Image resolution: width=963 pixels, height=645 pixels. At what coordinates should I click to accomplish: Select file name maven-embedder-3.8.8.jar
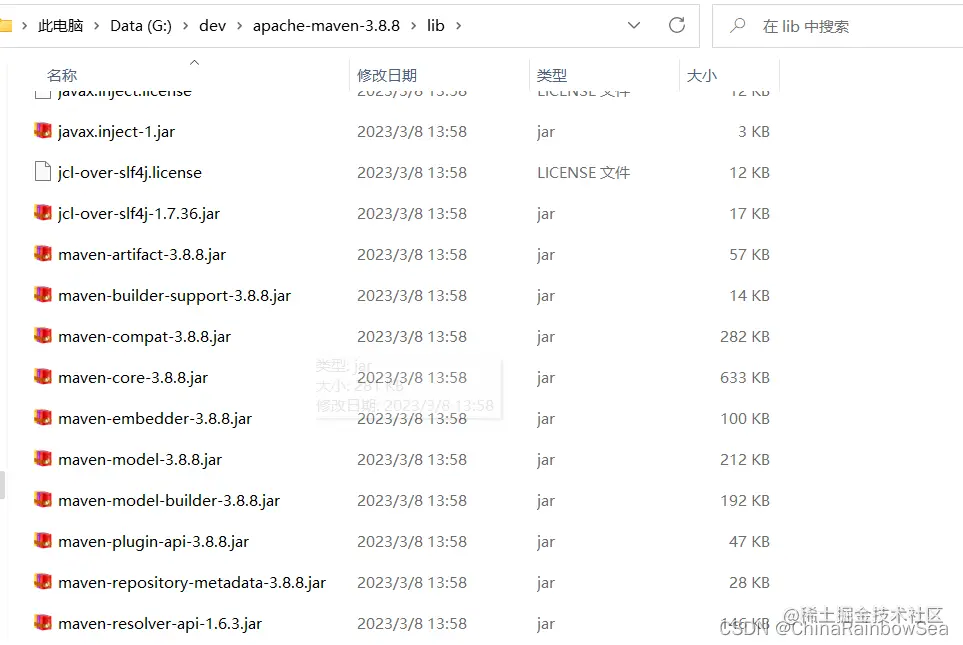point(155,419)
